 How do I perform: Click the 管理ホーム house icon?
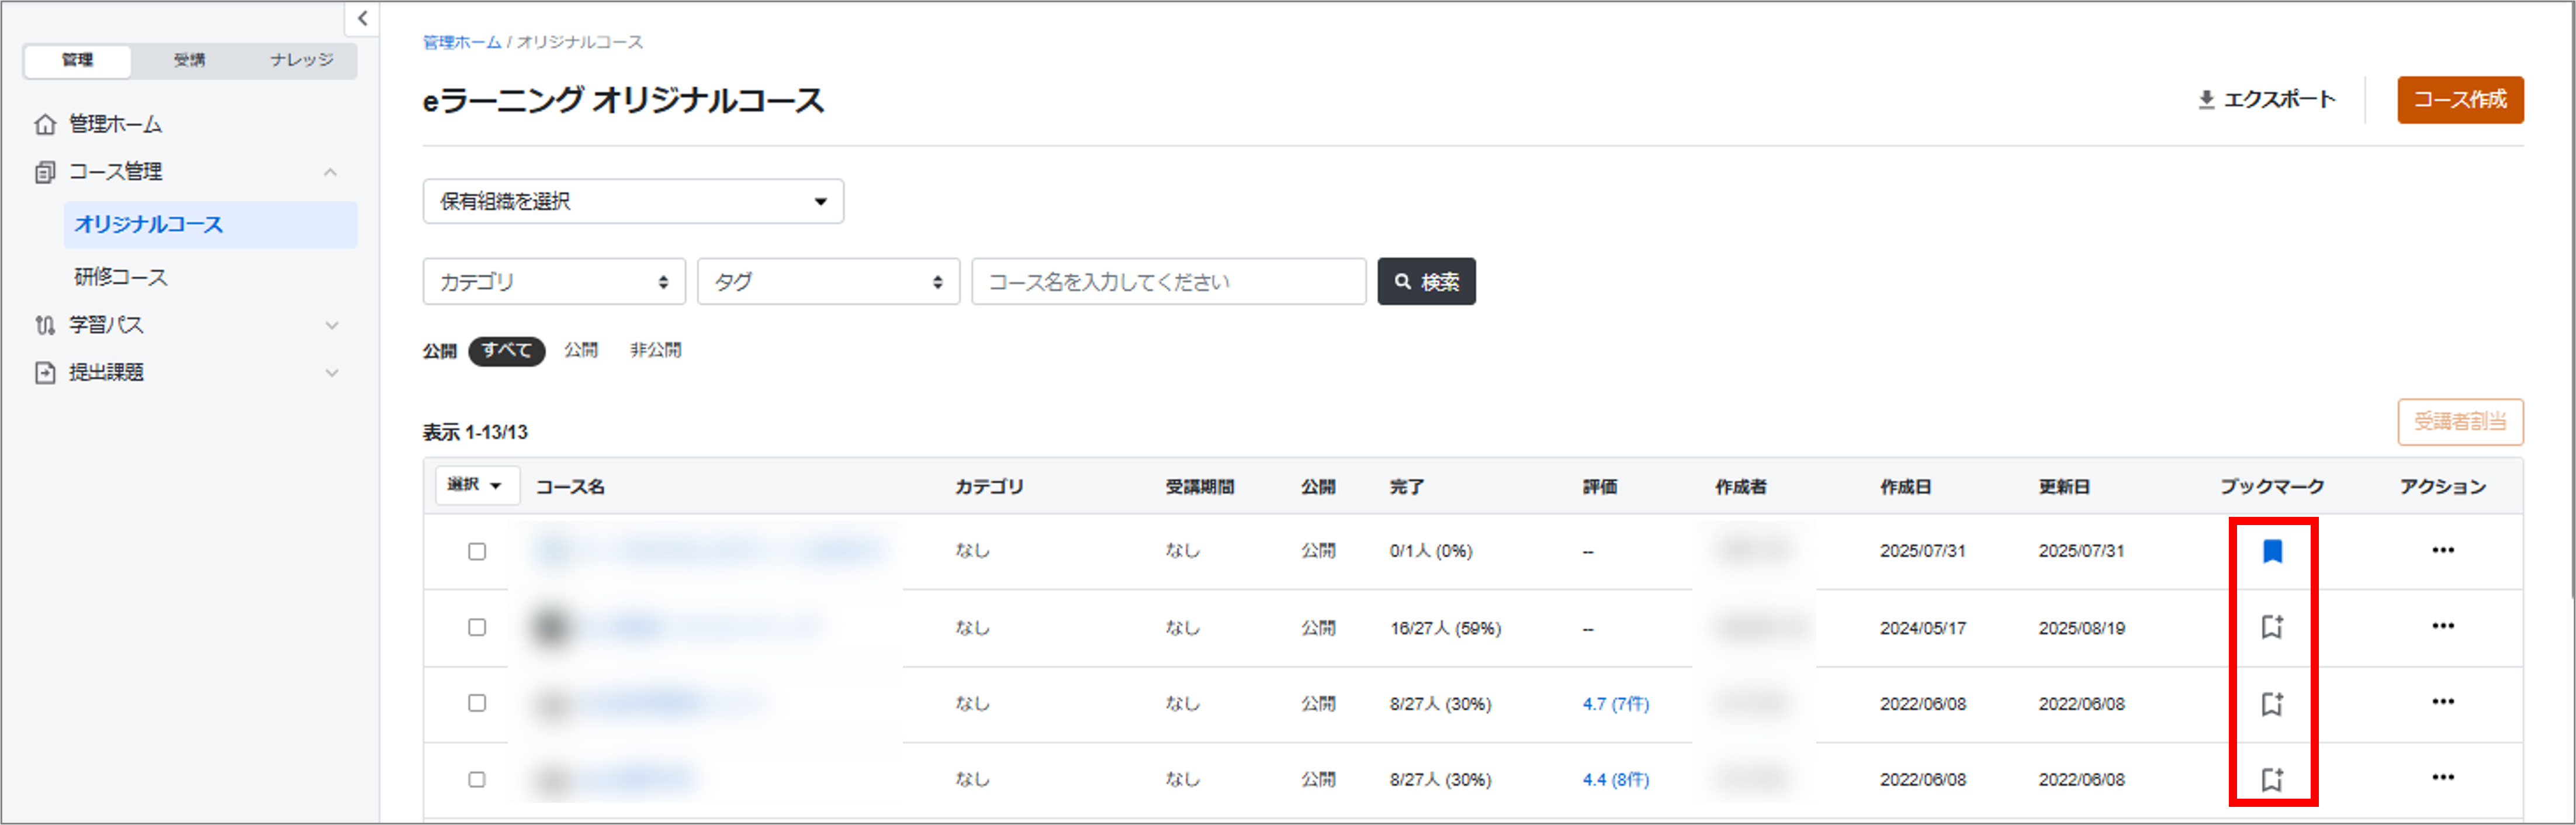click(x=45, y=124)
